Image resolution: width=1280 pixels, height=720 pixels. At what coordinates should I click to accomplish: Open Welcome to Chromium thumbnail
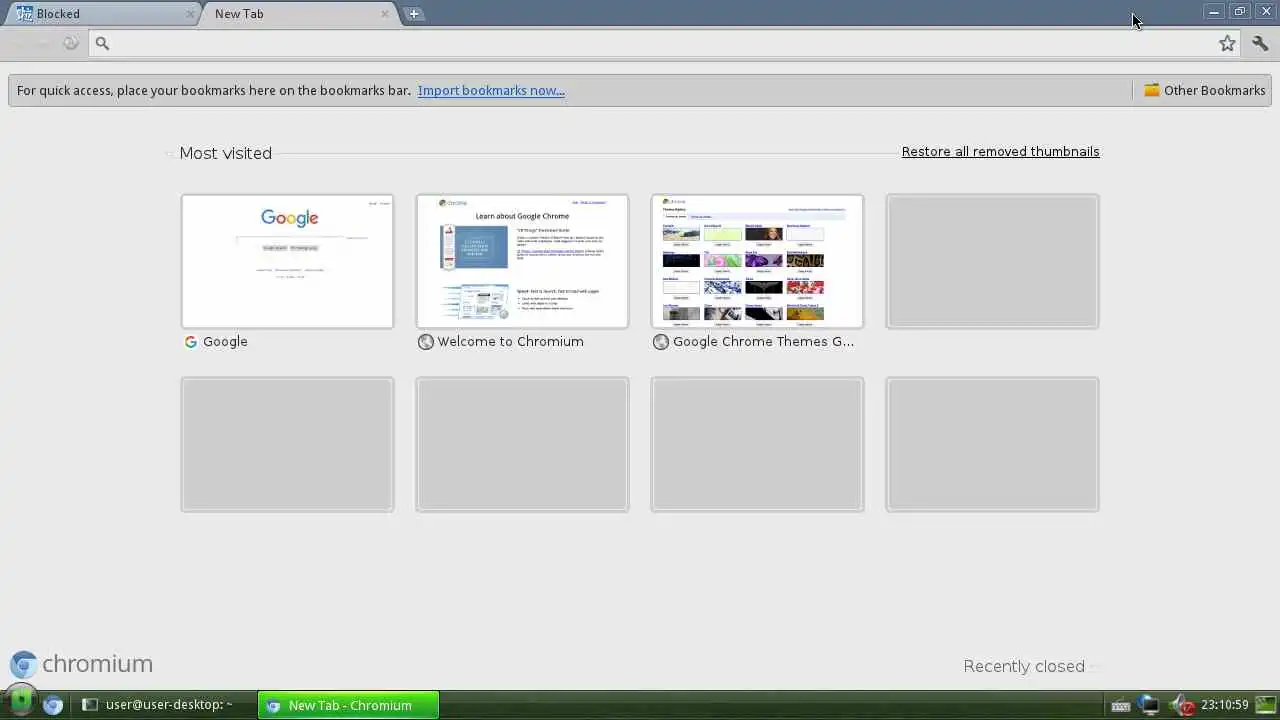pos(522,261)
